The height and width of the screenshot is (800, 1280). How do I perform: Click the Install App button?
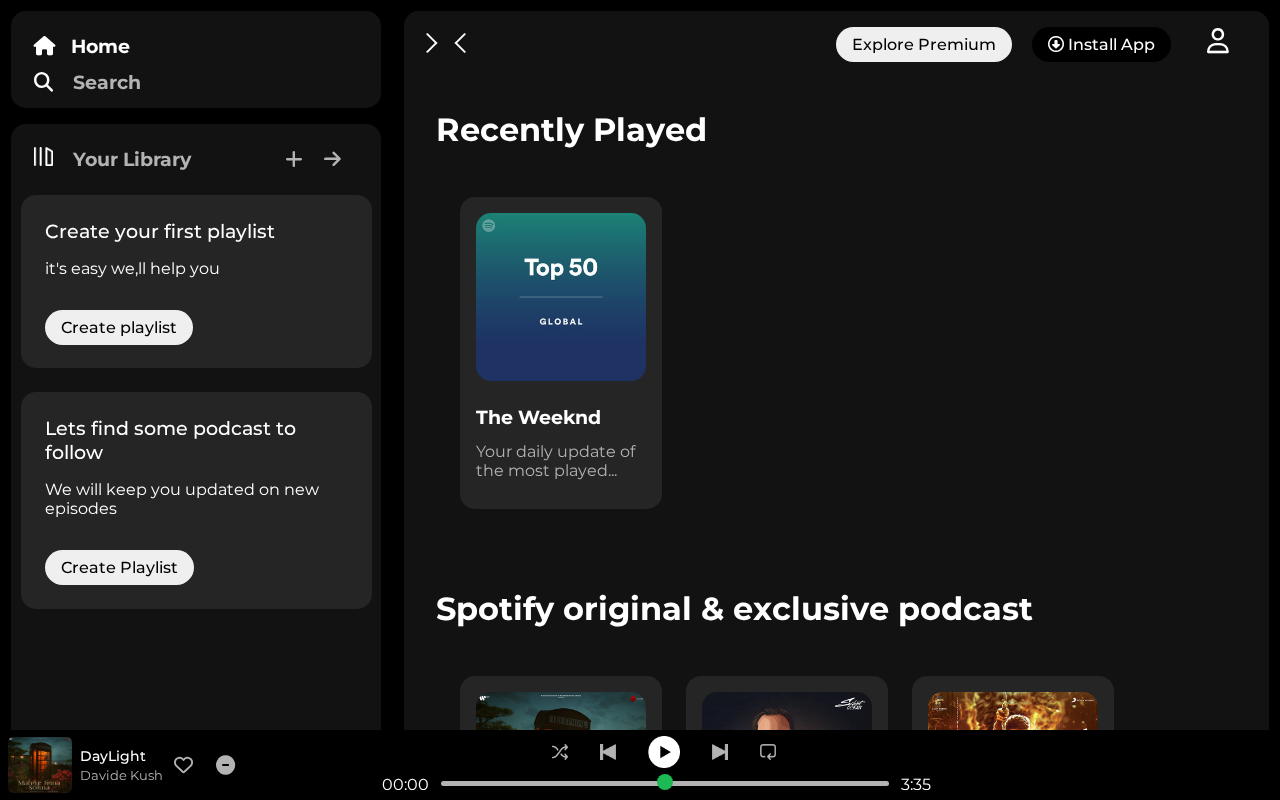pyautogui.click(x=1101, y=44)
